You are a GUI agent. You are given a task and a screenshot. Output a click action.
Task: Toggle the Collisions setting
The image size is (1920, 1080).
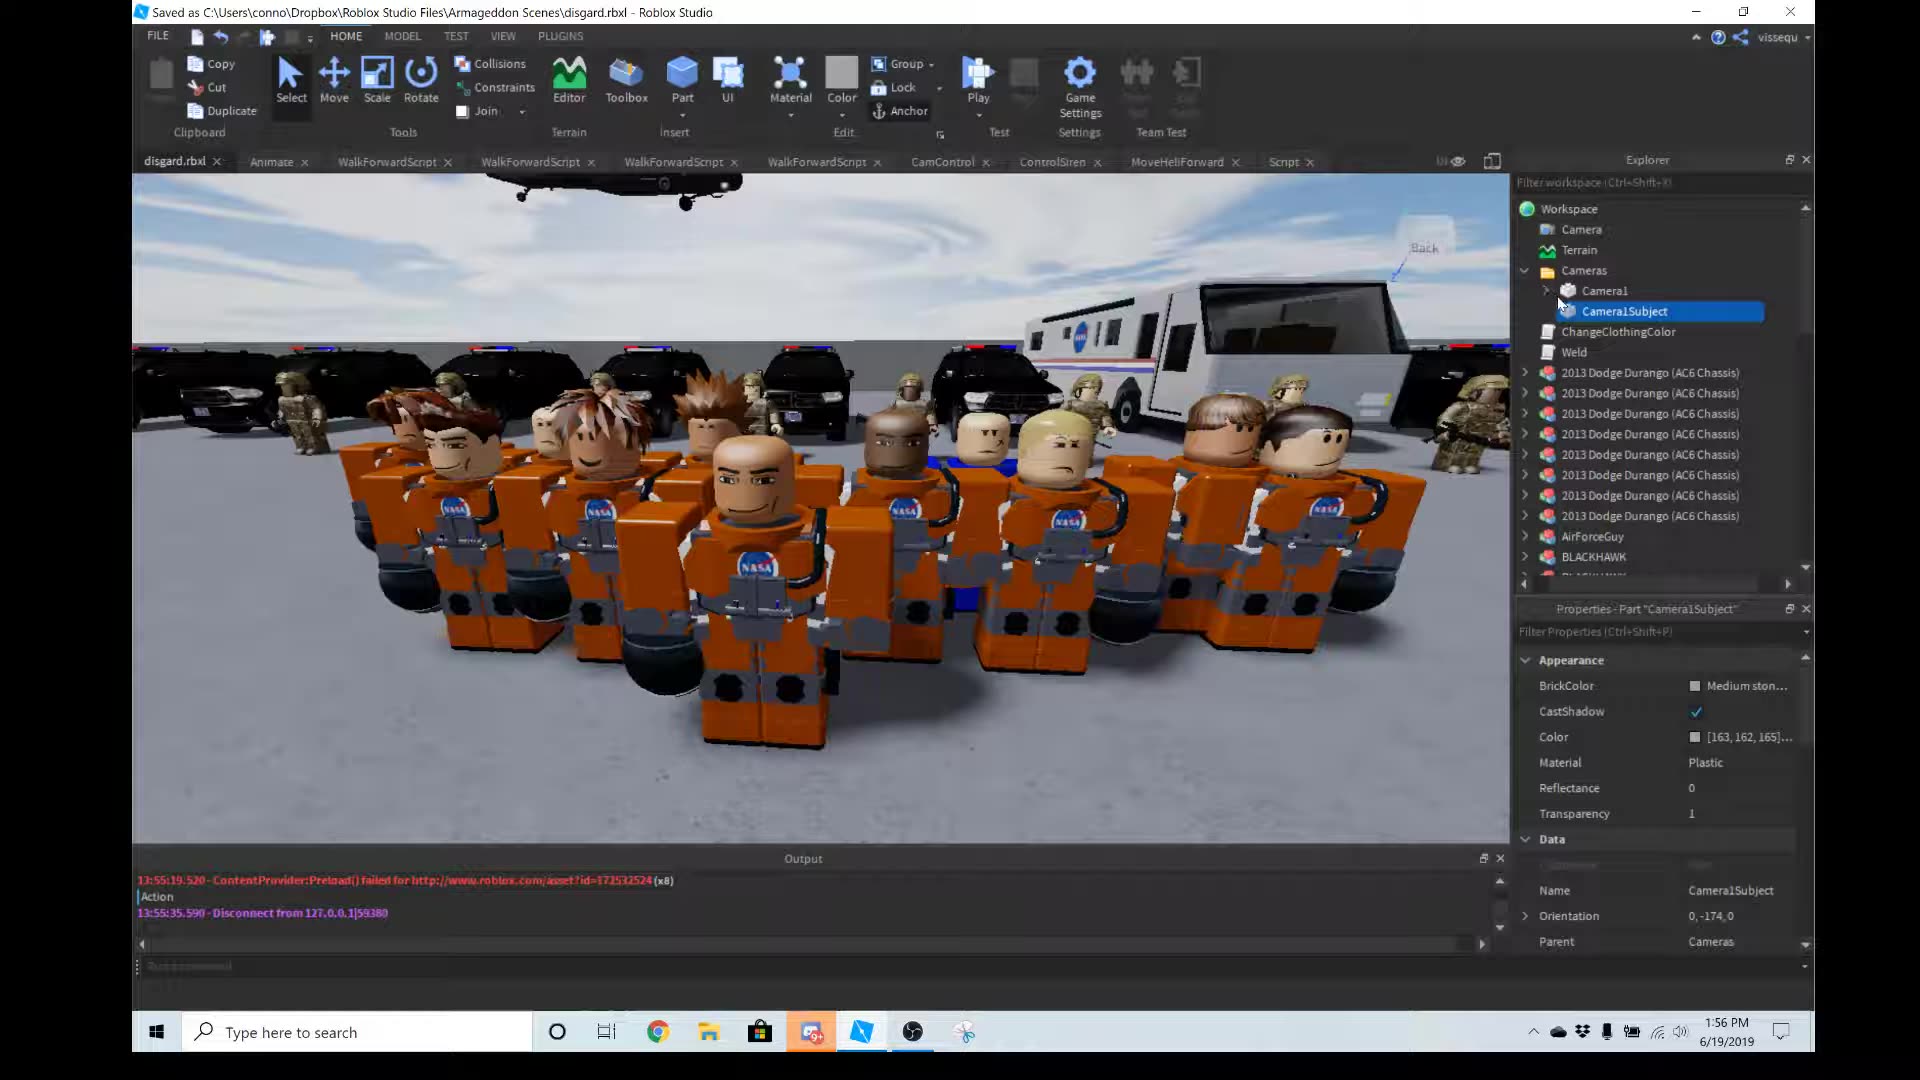[490, 63]
